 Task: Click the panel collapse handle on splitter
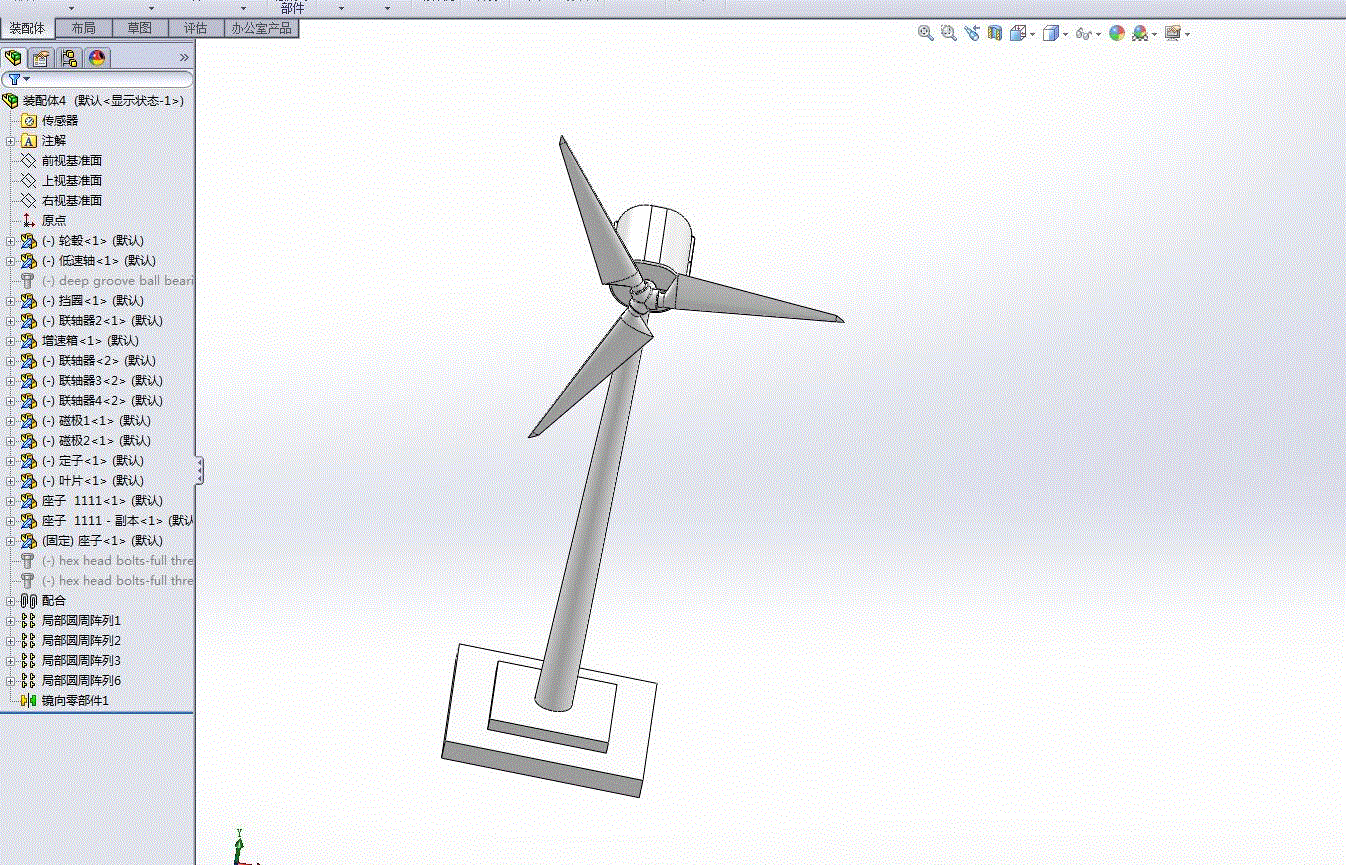tap(199, 471)
